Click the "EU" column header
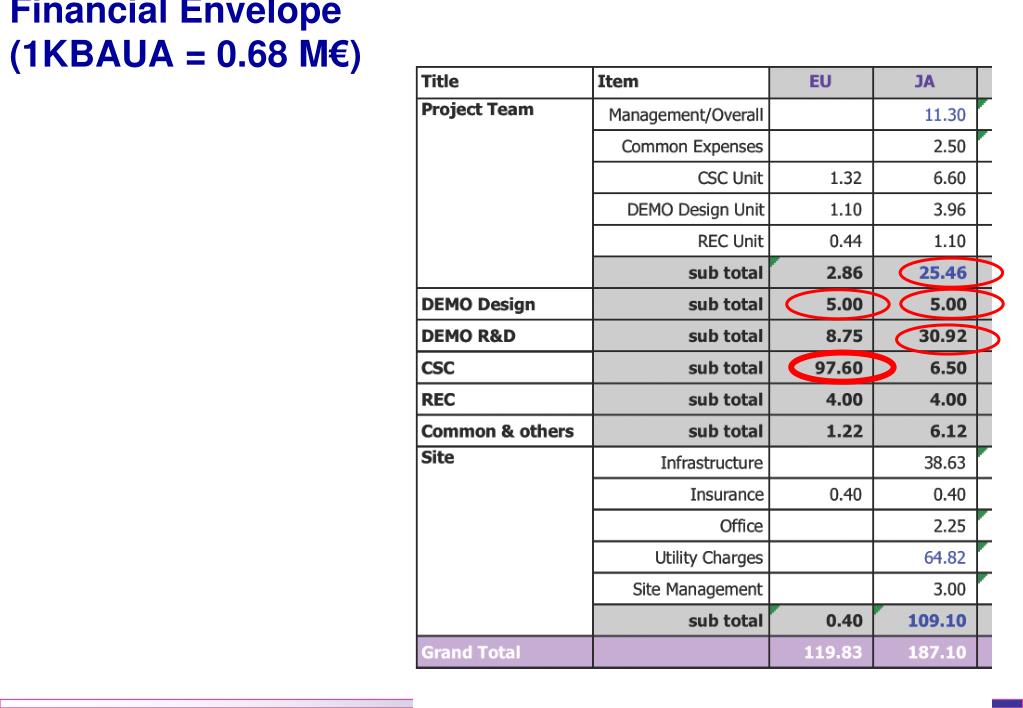The width and height of the screenshot is (1023, 708). pyautogui.click(x=820, y=82)
